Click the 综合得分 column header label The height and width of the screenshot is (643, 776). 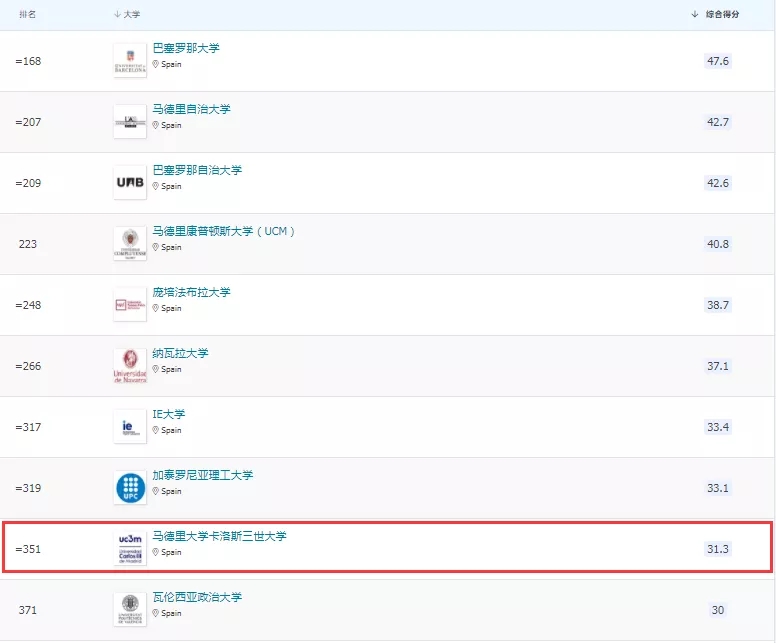[x=722, y=14]
